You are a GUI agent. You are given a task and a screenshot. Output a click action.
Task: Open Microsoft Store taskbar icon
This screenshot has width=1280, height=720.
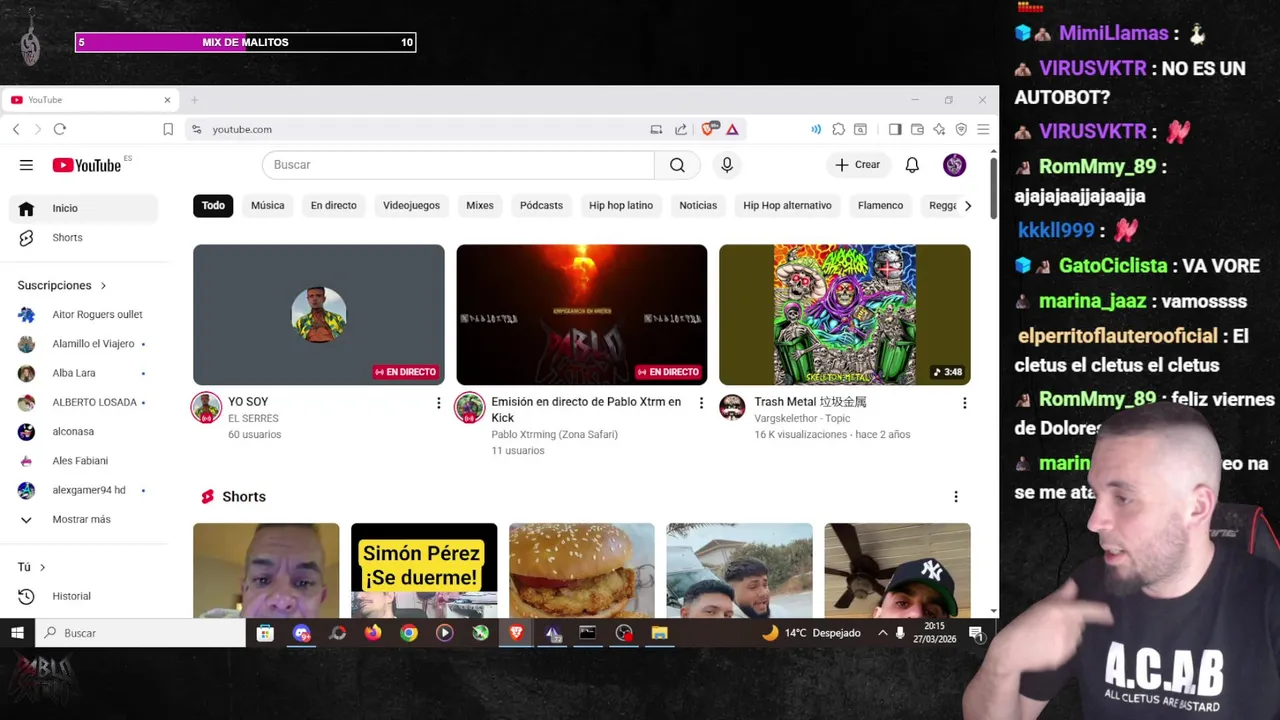coord(265,633)
